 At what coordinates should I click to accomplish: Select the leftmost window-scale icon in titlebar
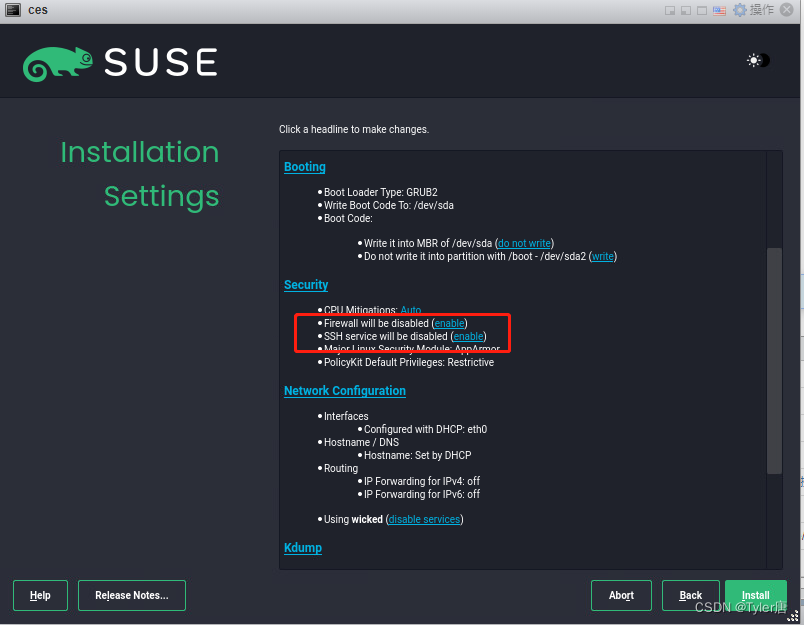[x=668, y=9]
